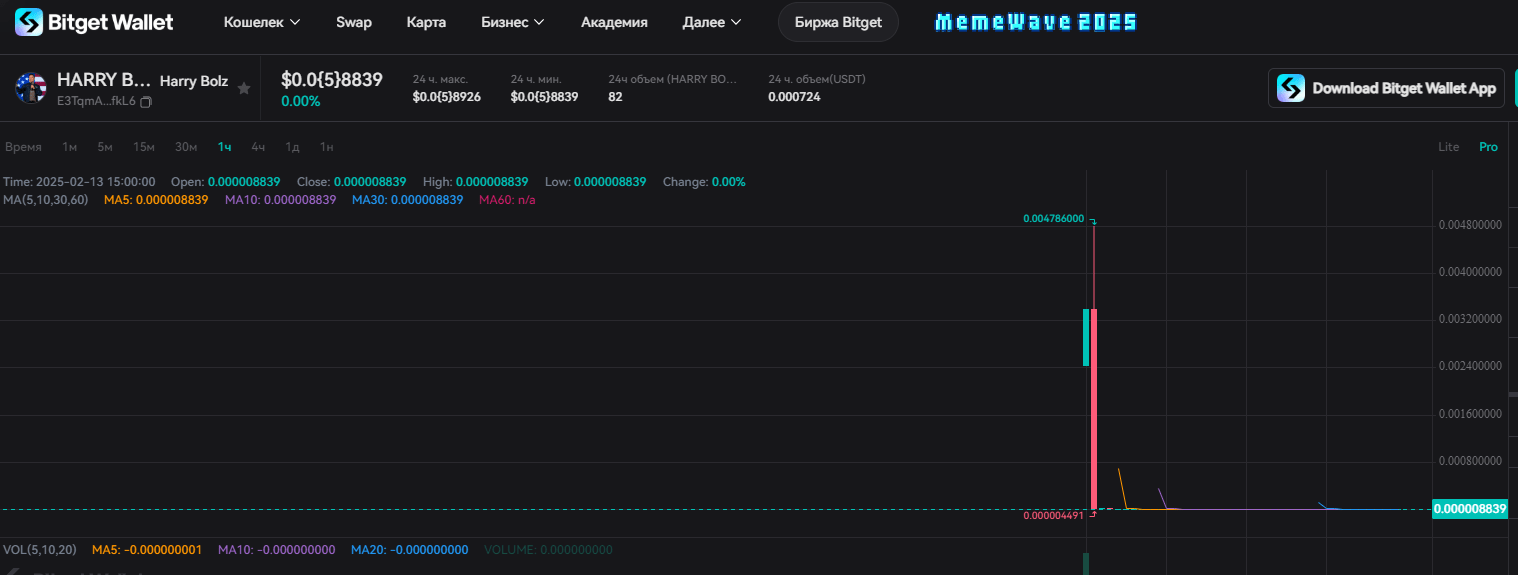Screen dimensions: 1518x575
Task: Go to the Swap page
Action: 354,22
